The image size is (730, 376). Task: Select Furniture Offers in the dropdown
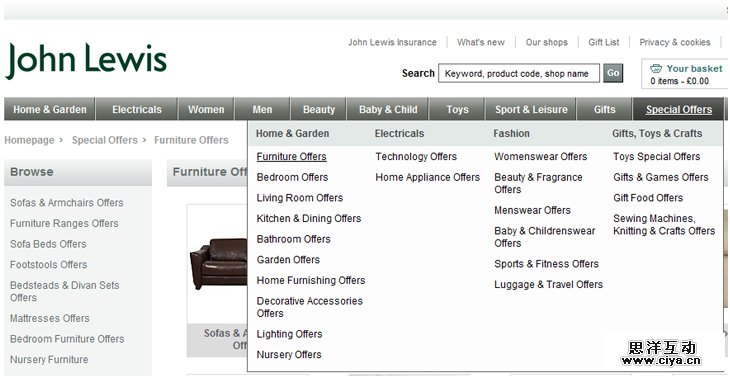pyautogui.click(x=291, y=157)
